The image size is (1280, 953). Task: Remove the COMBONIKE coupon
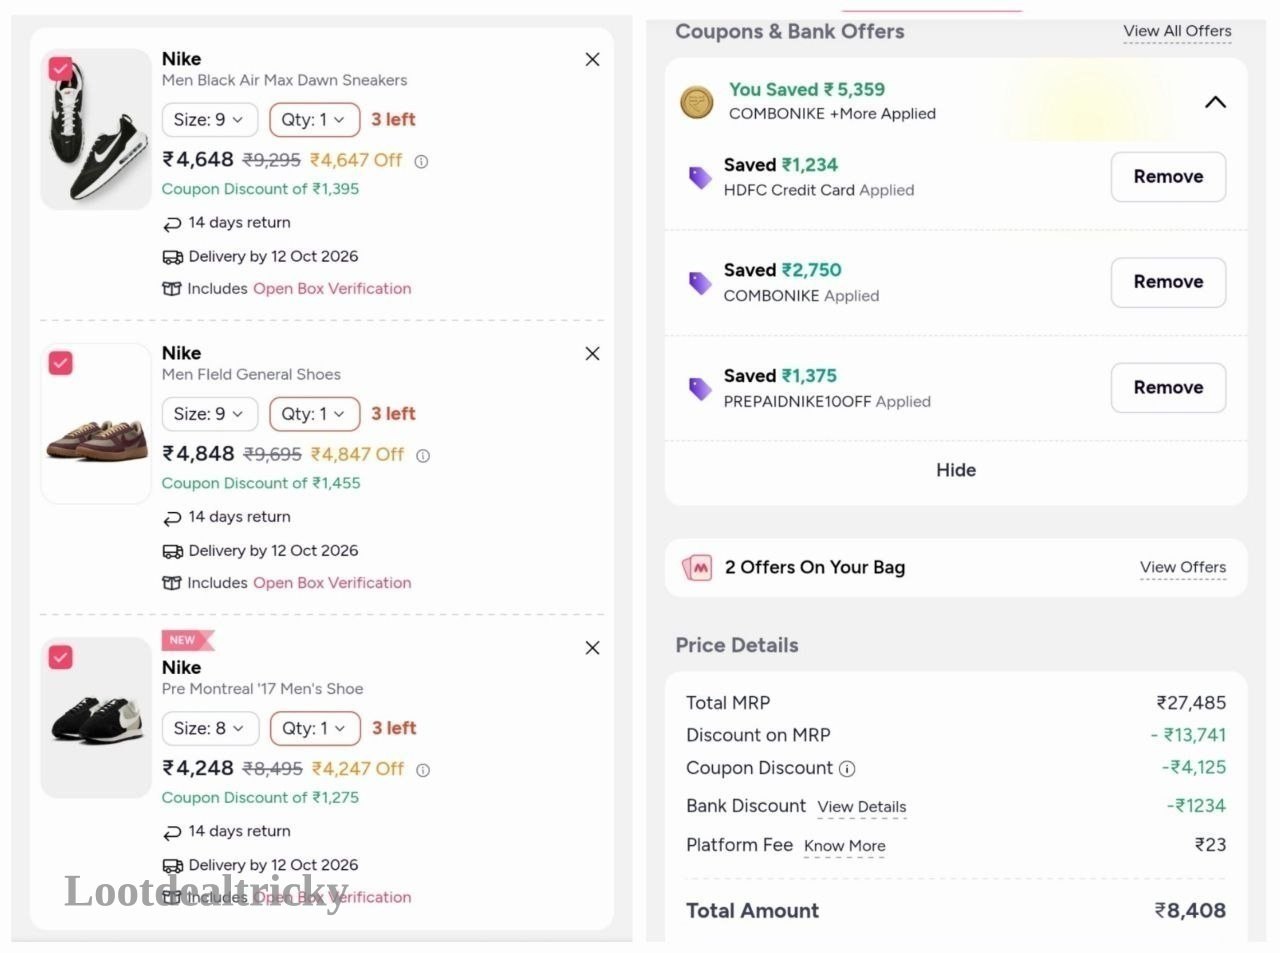(x=1168, y=282)
